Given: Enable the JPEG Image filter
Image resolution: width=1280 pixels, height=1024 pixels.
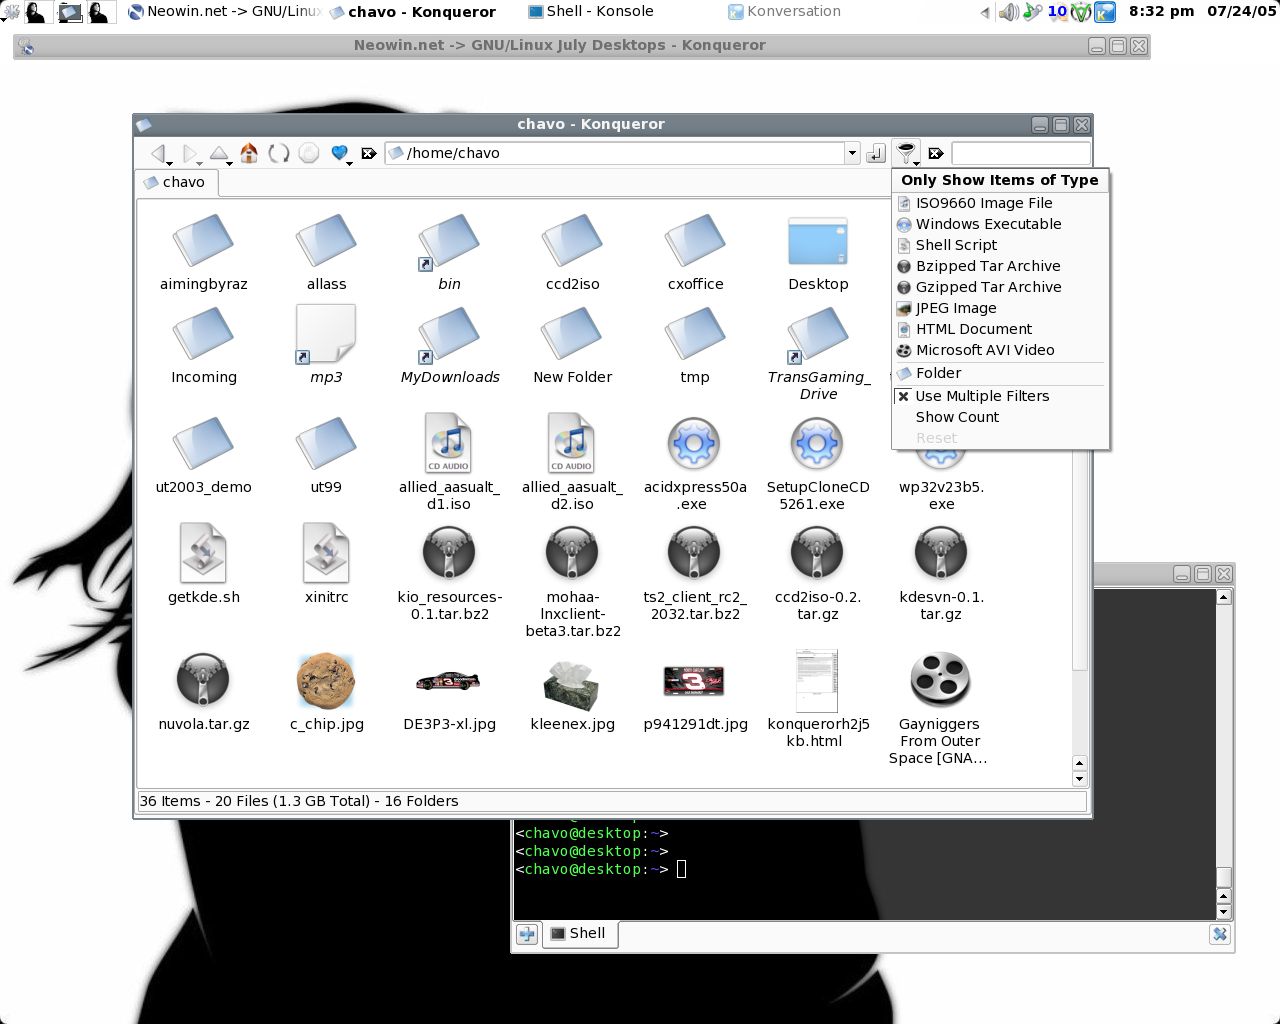Looking at the screenshot, I should [x=955, y=308].
